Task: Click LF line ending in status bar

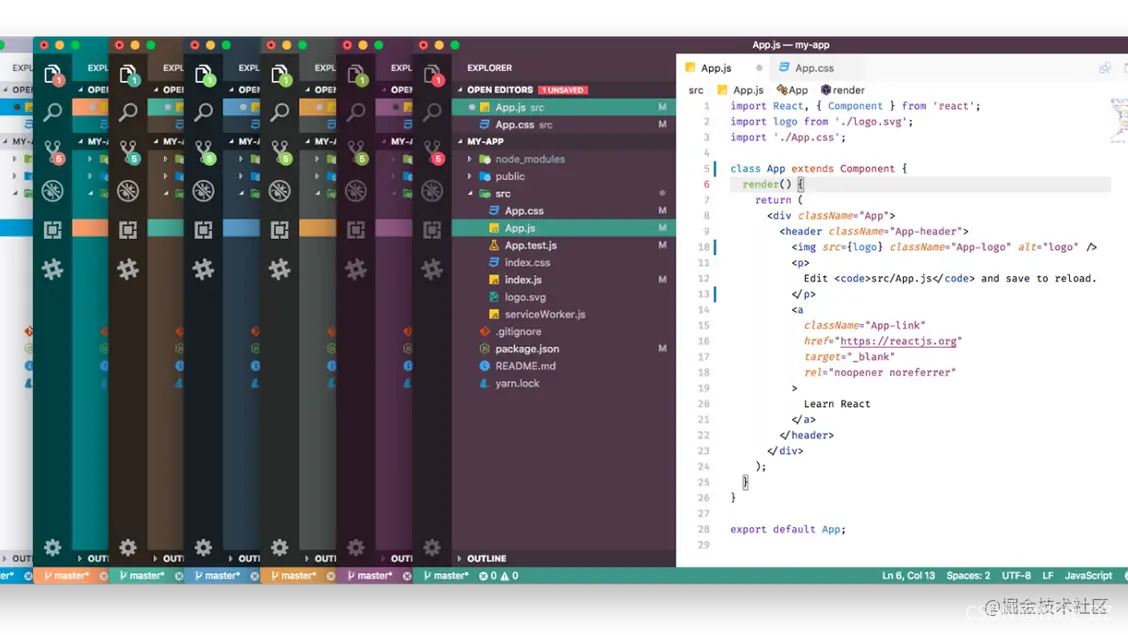Action: (x=1047, y=575)
